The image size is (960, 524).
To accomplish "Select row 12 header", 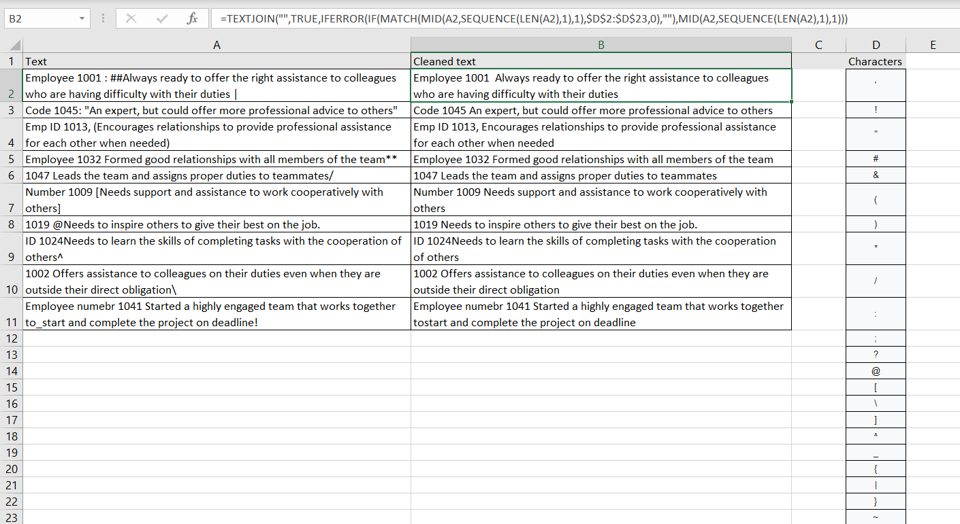I will point(11,339).
